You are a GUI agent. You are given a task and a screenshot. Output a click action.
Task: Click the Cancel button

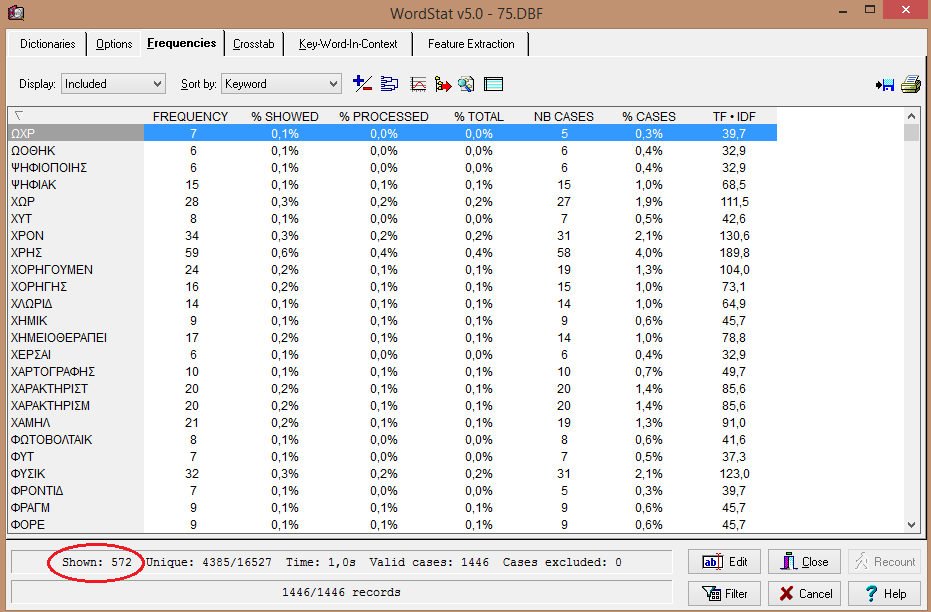tap(804, 594)
